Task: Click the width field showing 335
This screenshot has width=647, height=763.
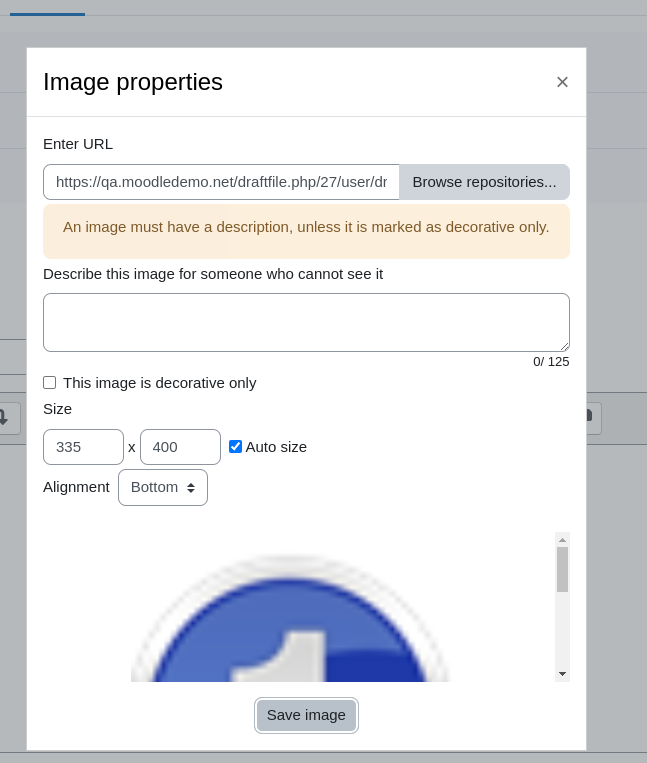Action: tap(83, 447)
